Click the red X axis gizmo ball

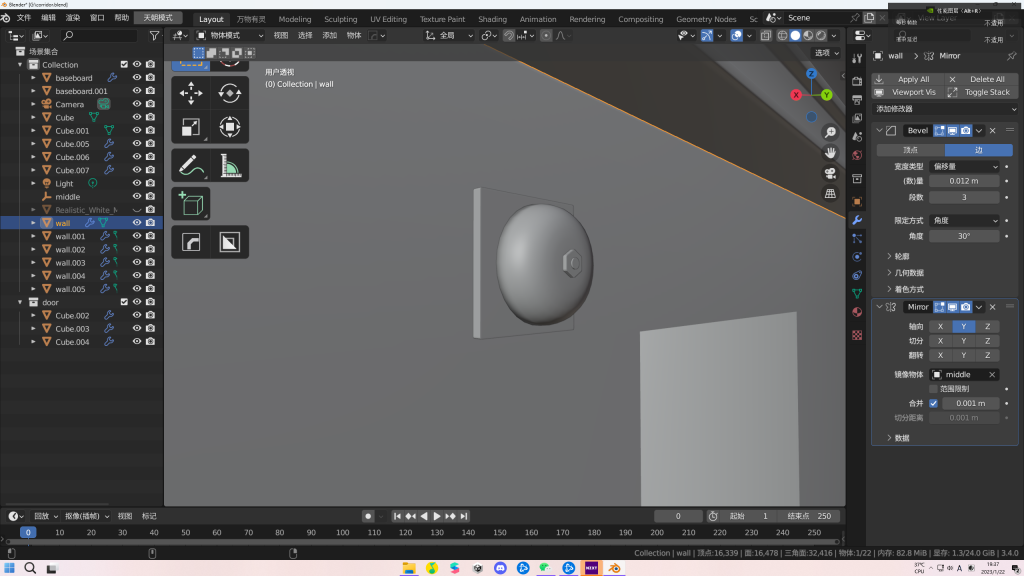coord(796,95)
